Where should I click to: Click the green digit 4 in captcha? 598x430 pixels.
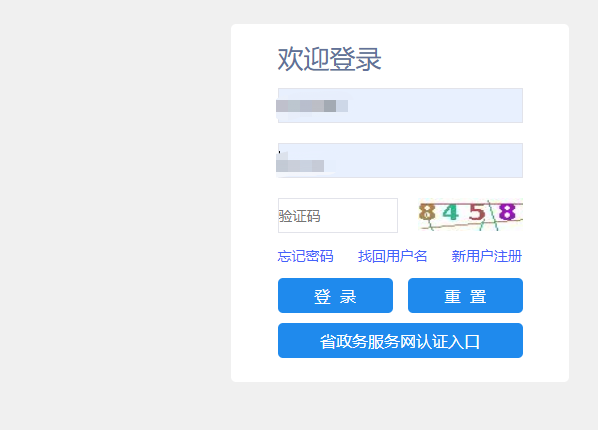point(450,212)
